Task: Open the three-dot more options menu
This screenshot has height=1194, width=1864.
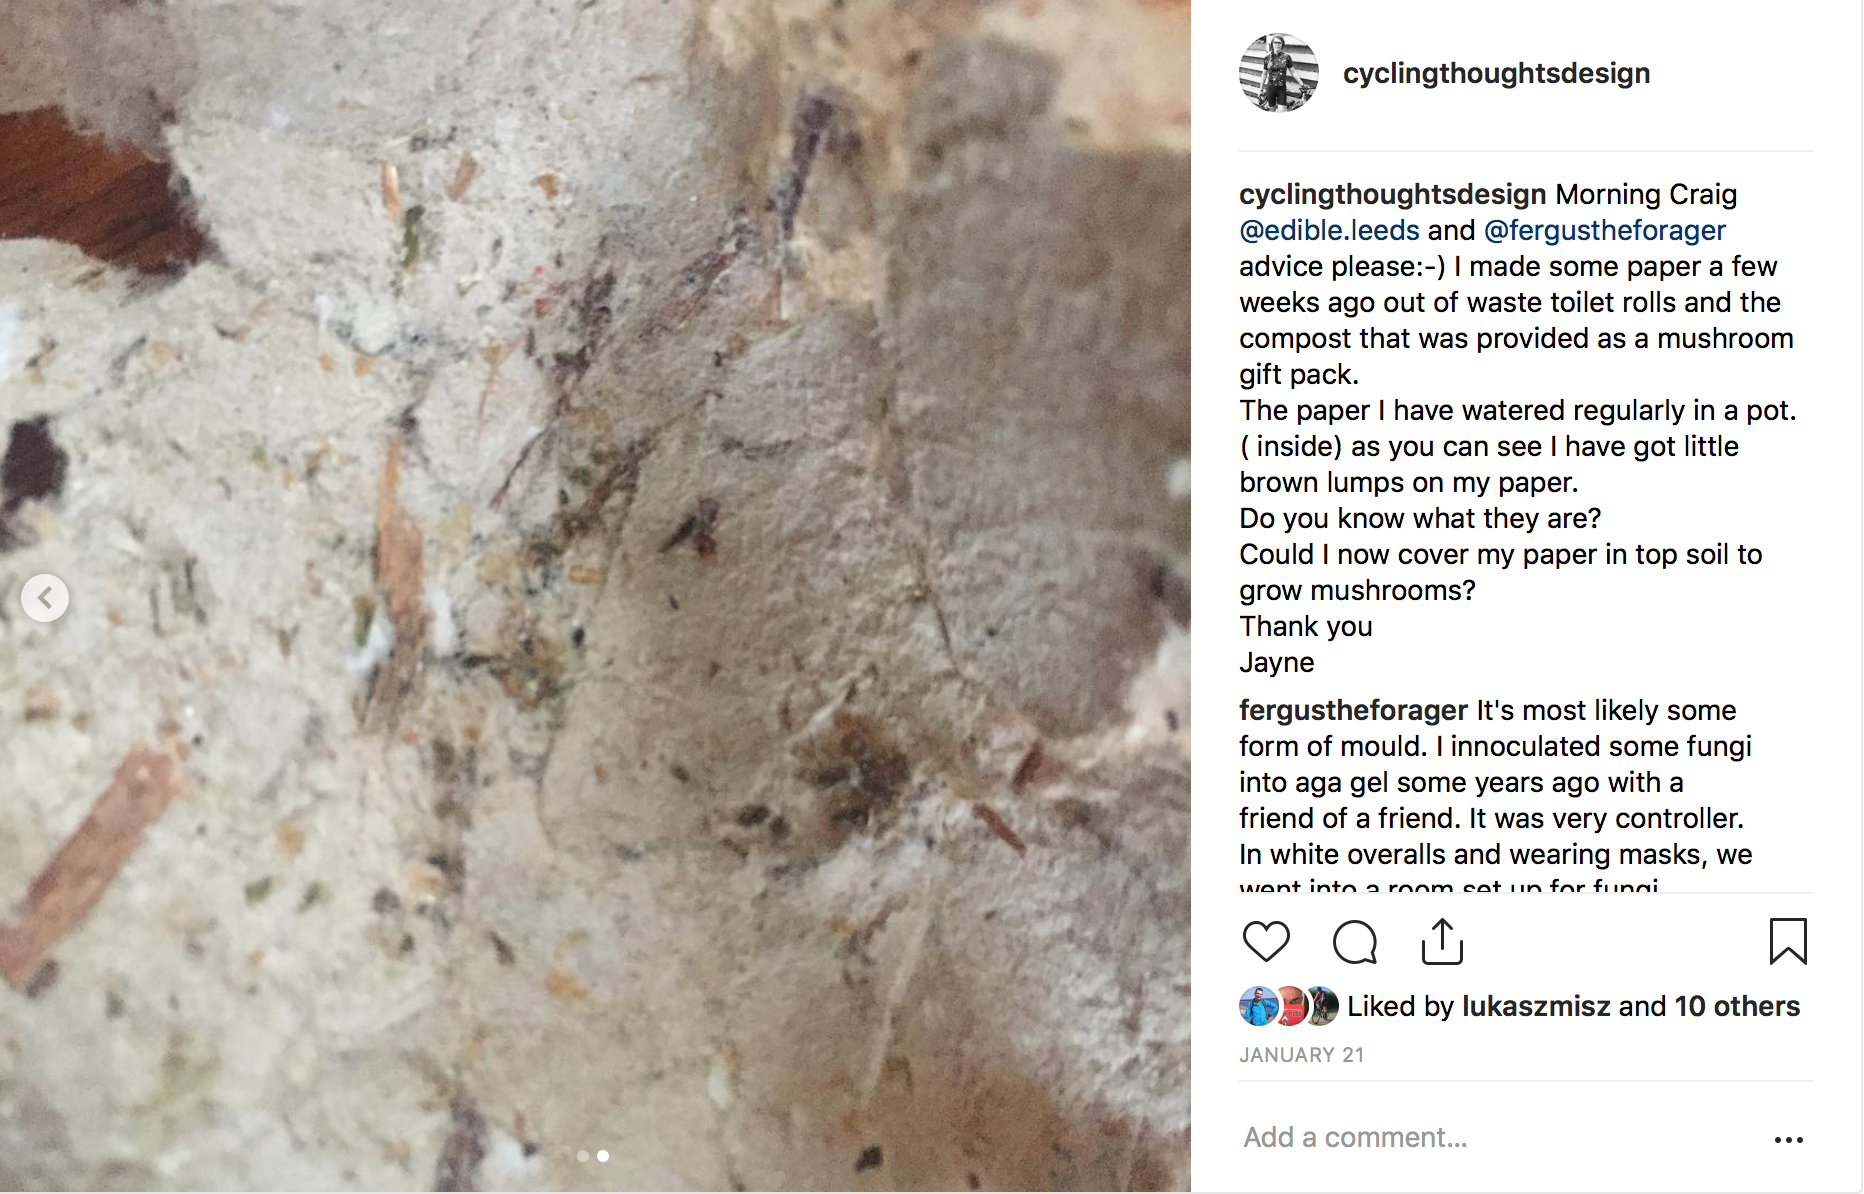Action: pos(1788,1139)
